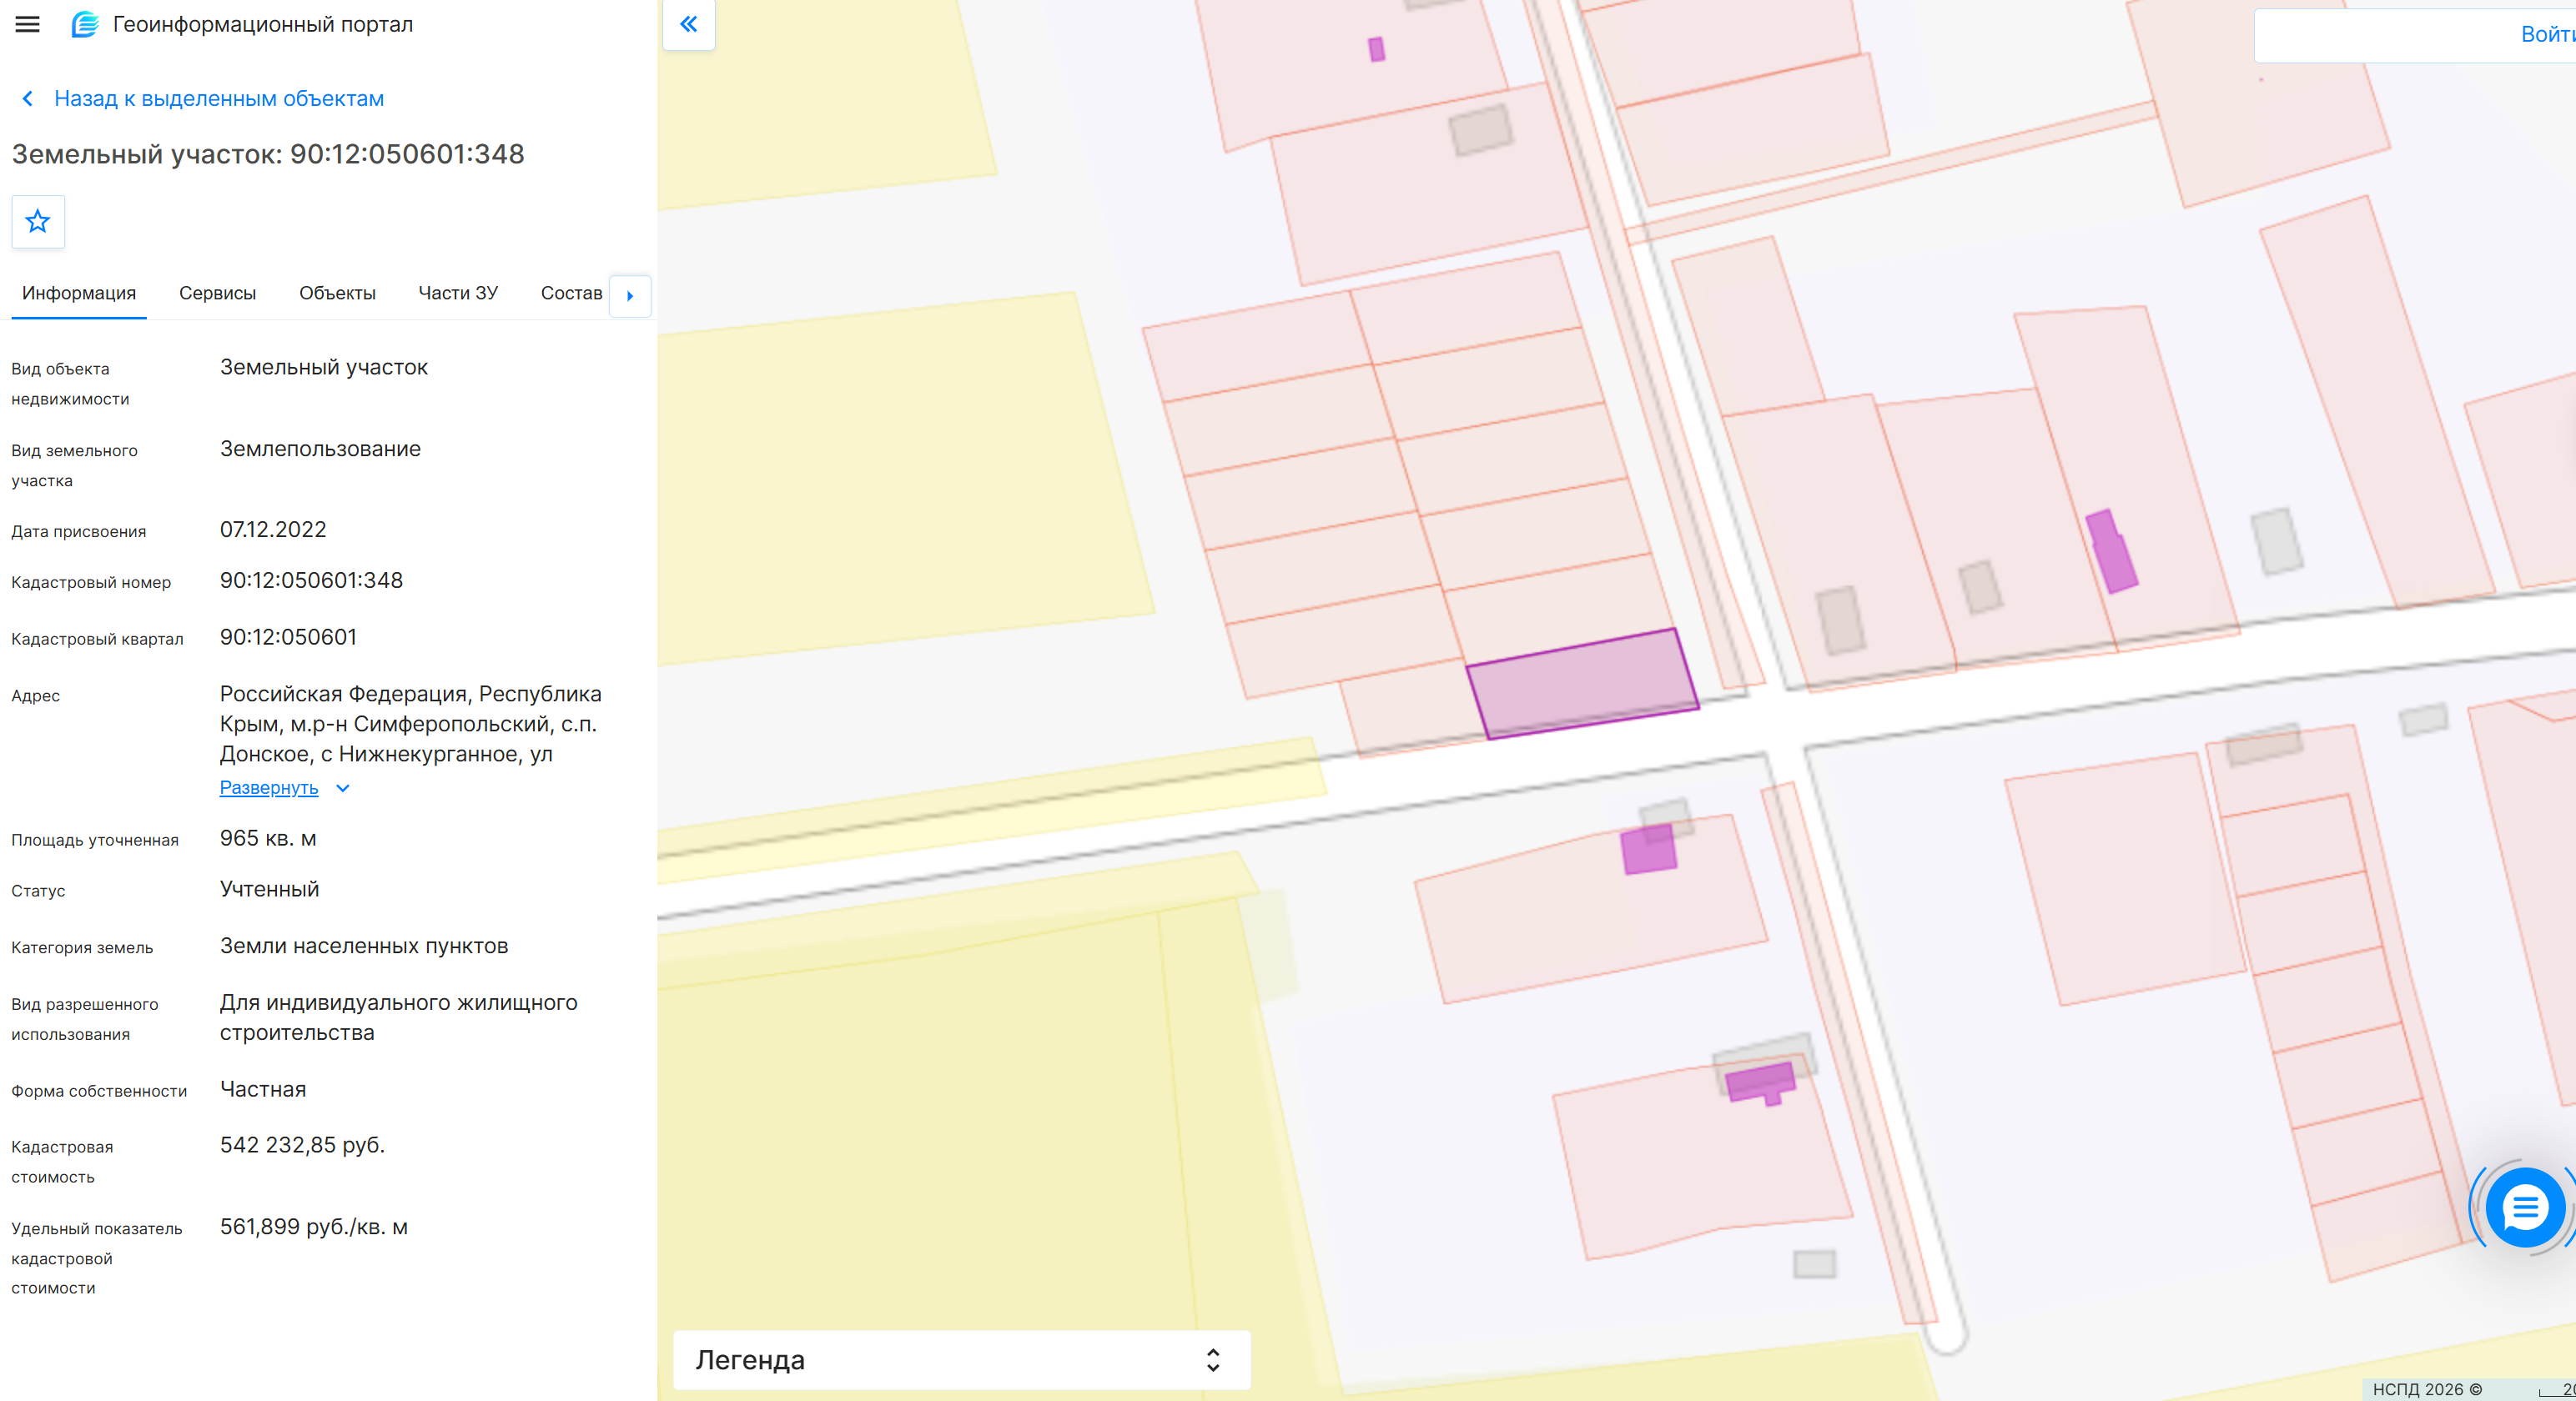The image size is (2576, 1401).
Task: Click the back chevron near Назад
Action: [28, 98]
